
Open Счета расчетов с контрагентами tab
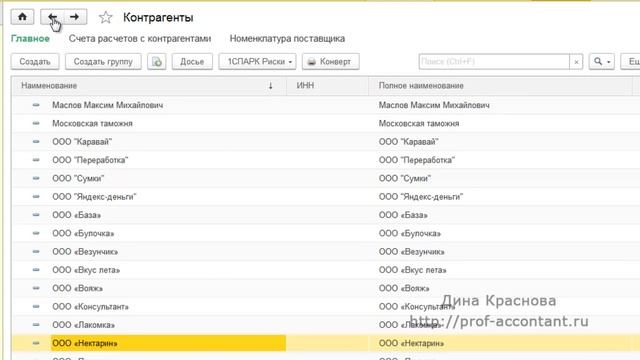click(140, 38)
